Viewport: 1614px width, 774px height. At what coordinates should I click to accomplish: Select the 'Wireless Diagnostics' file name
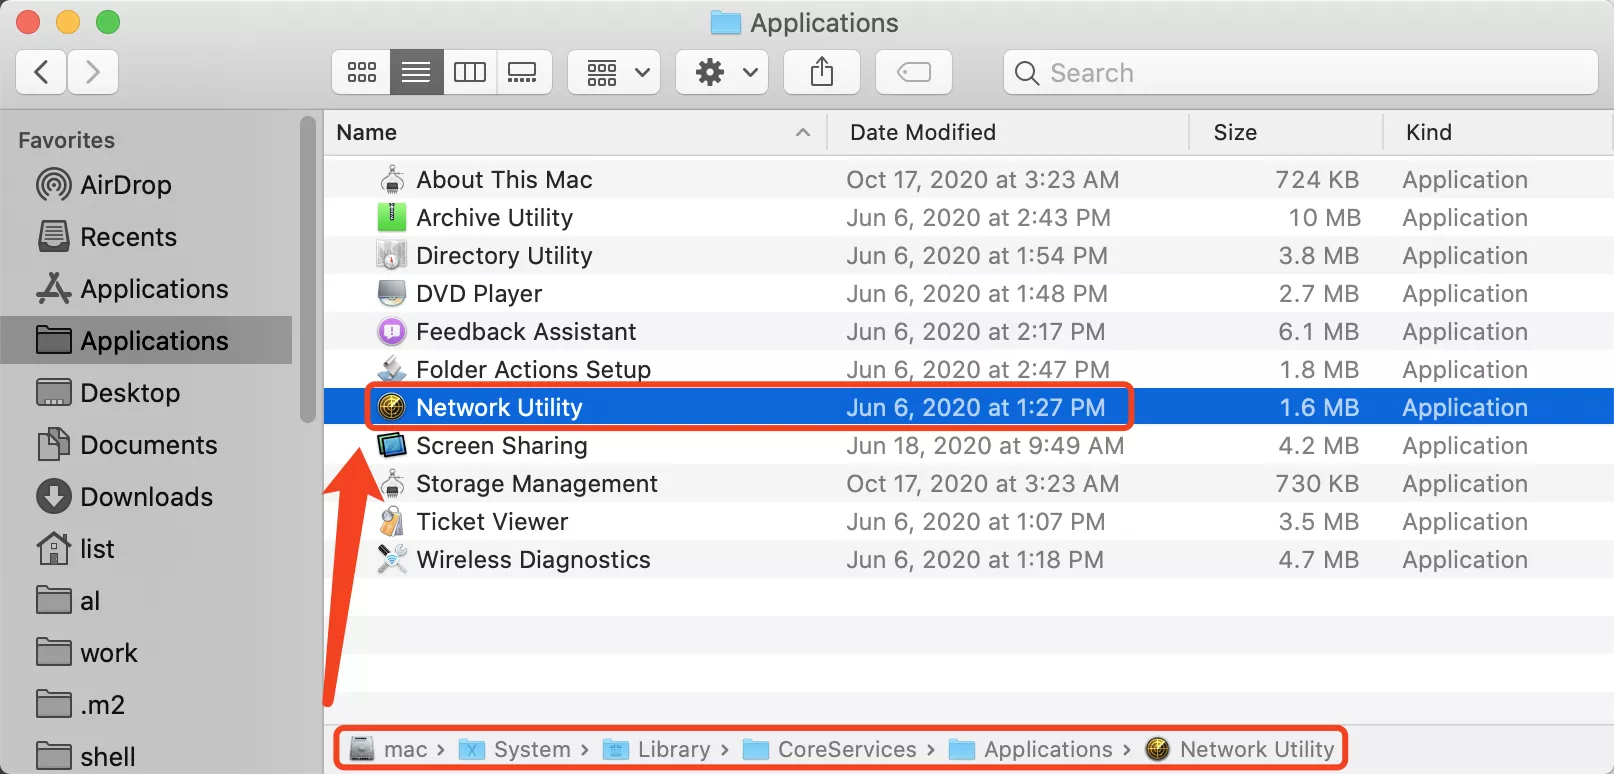(533, 560)
